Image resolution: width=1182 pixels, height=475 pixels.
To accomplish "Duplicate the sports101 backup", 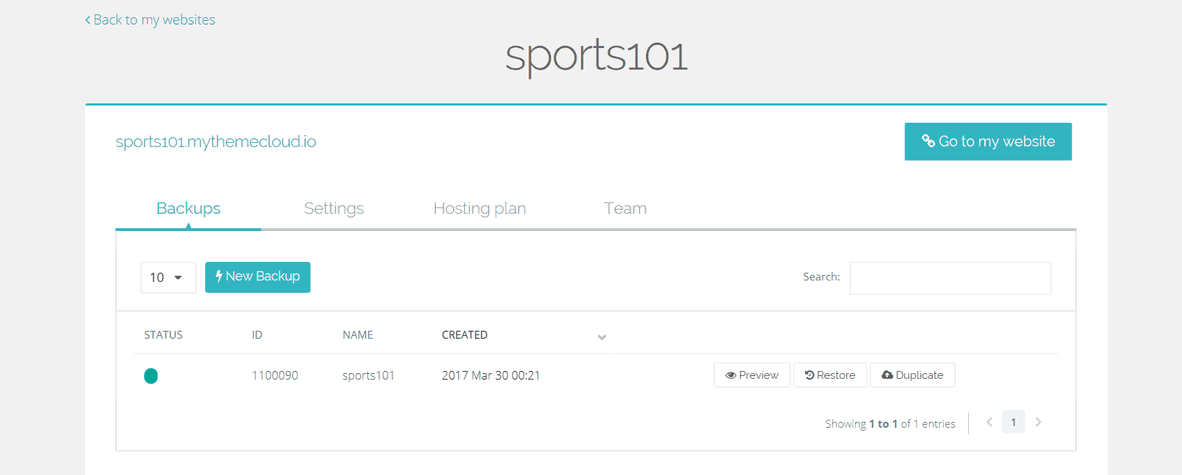I will point(912,375).
